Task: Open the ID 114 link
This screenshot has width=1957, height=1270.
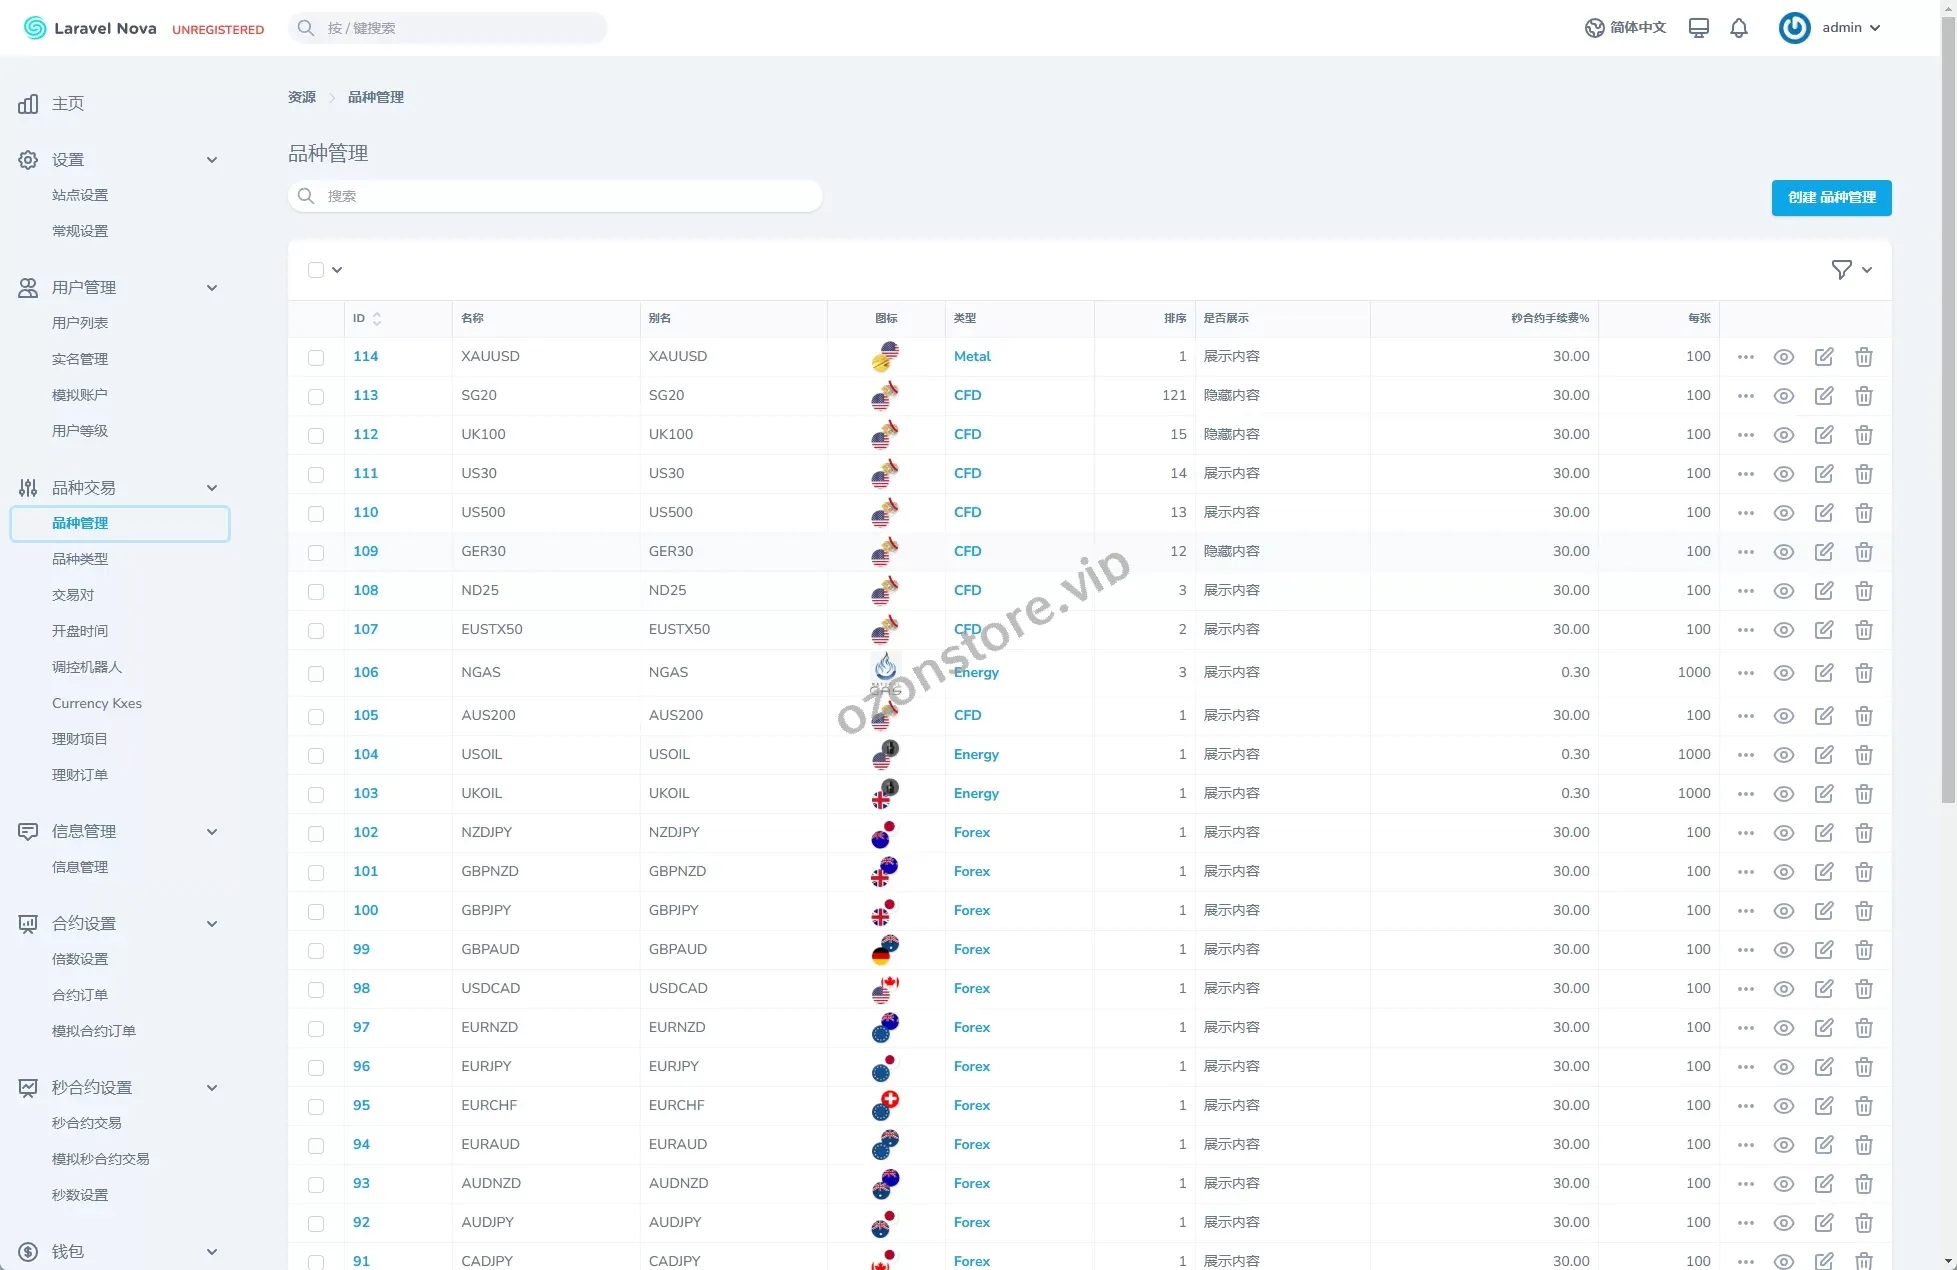Action: pyautogui.click(x=365, y=357)
